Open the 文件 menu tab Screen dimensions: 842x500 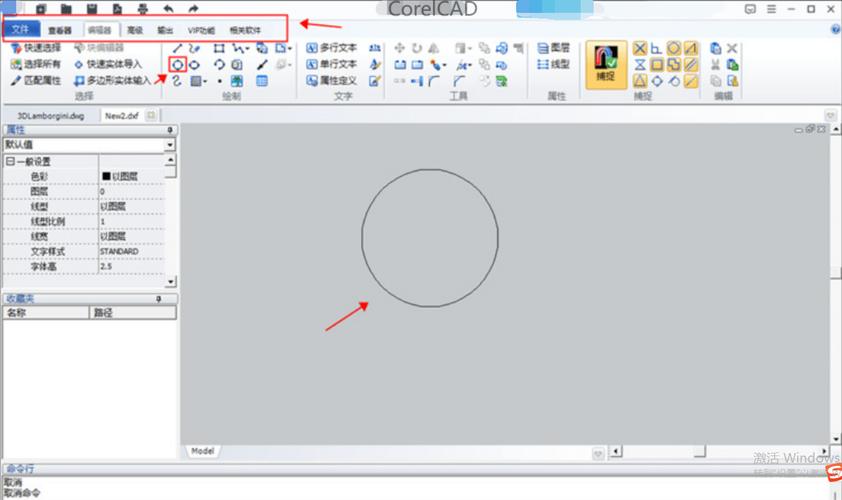(21, 29)
